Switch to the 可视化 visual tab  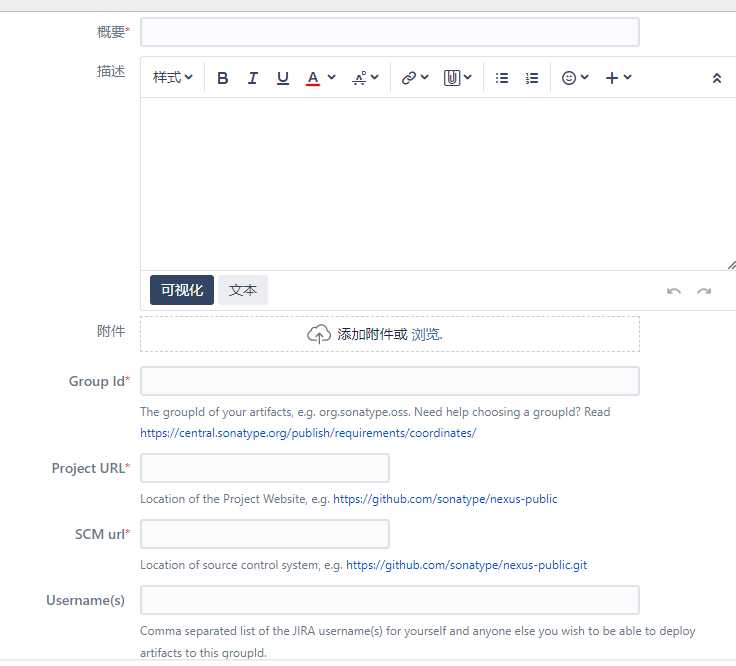click(182, 290)
